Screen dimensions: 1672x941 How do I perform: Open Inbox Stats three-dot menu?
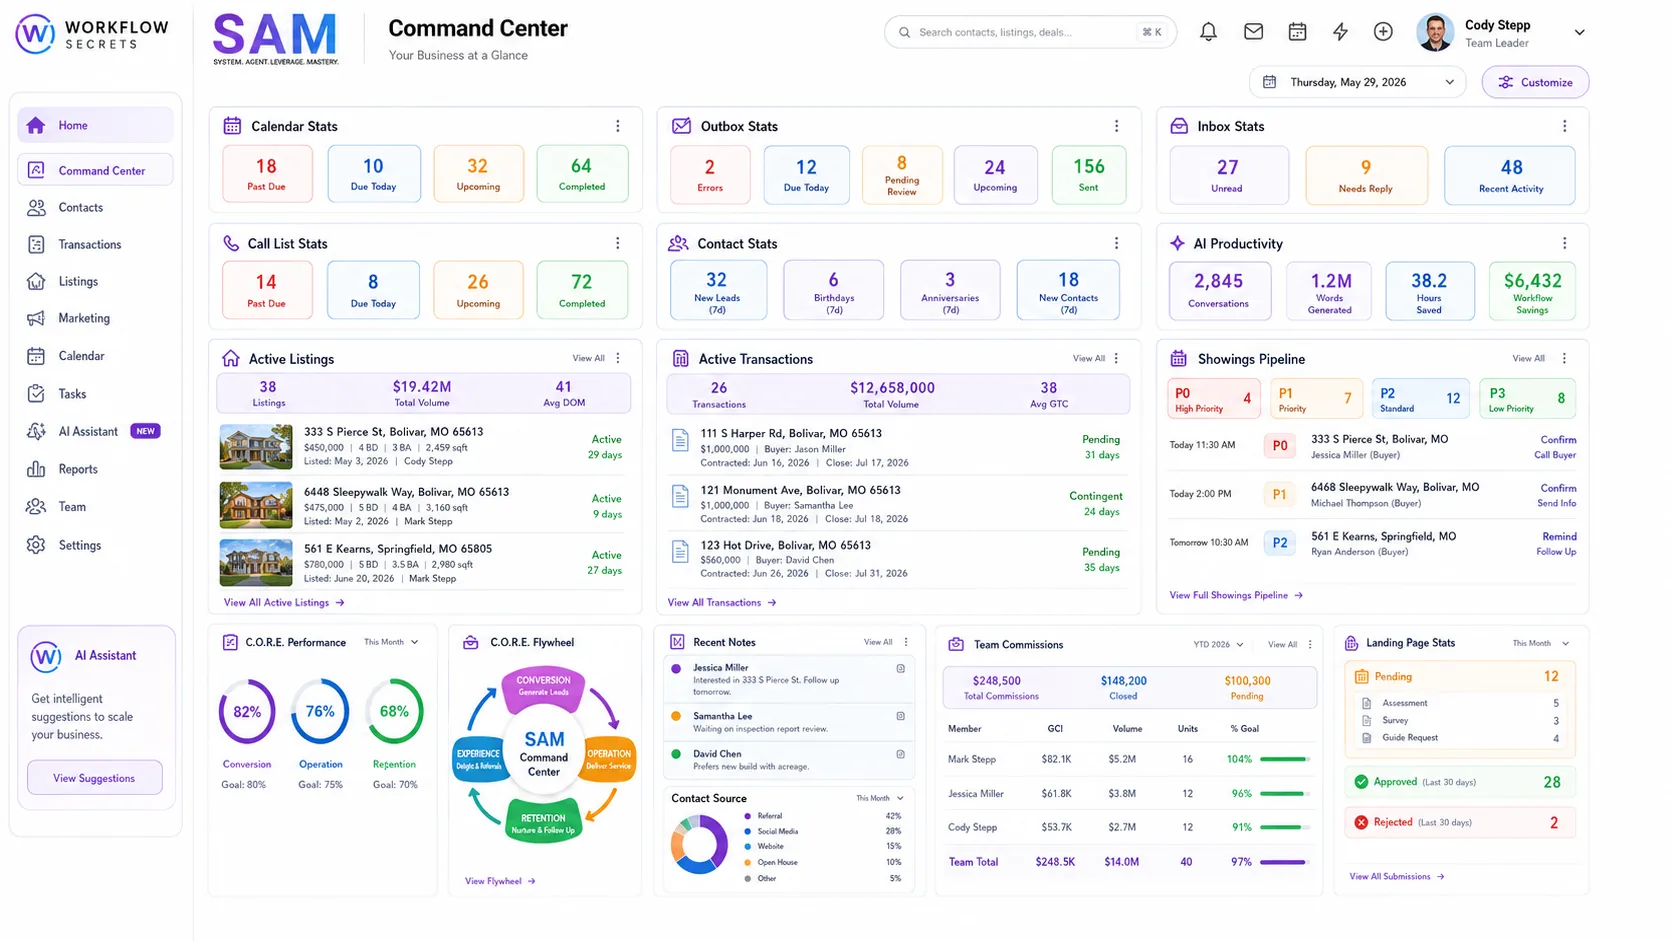1564,126
